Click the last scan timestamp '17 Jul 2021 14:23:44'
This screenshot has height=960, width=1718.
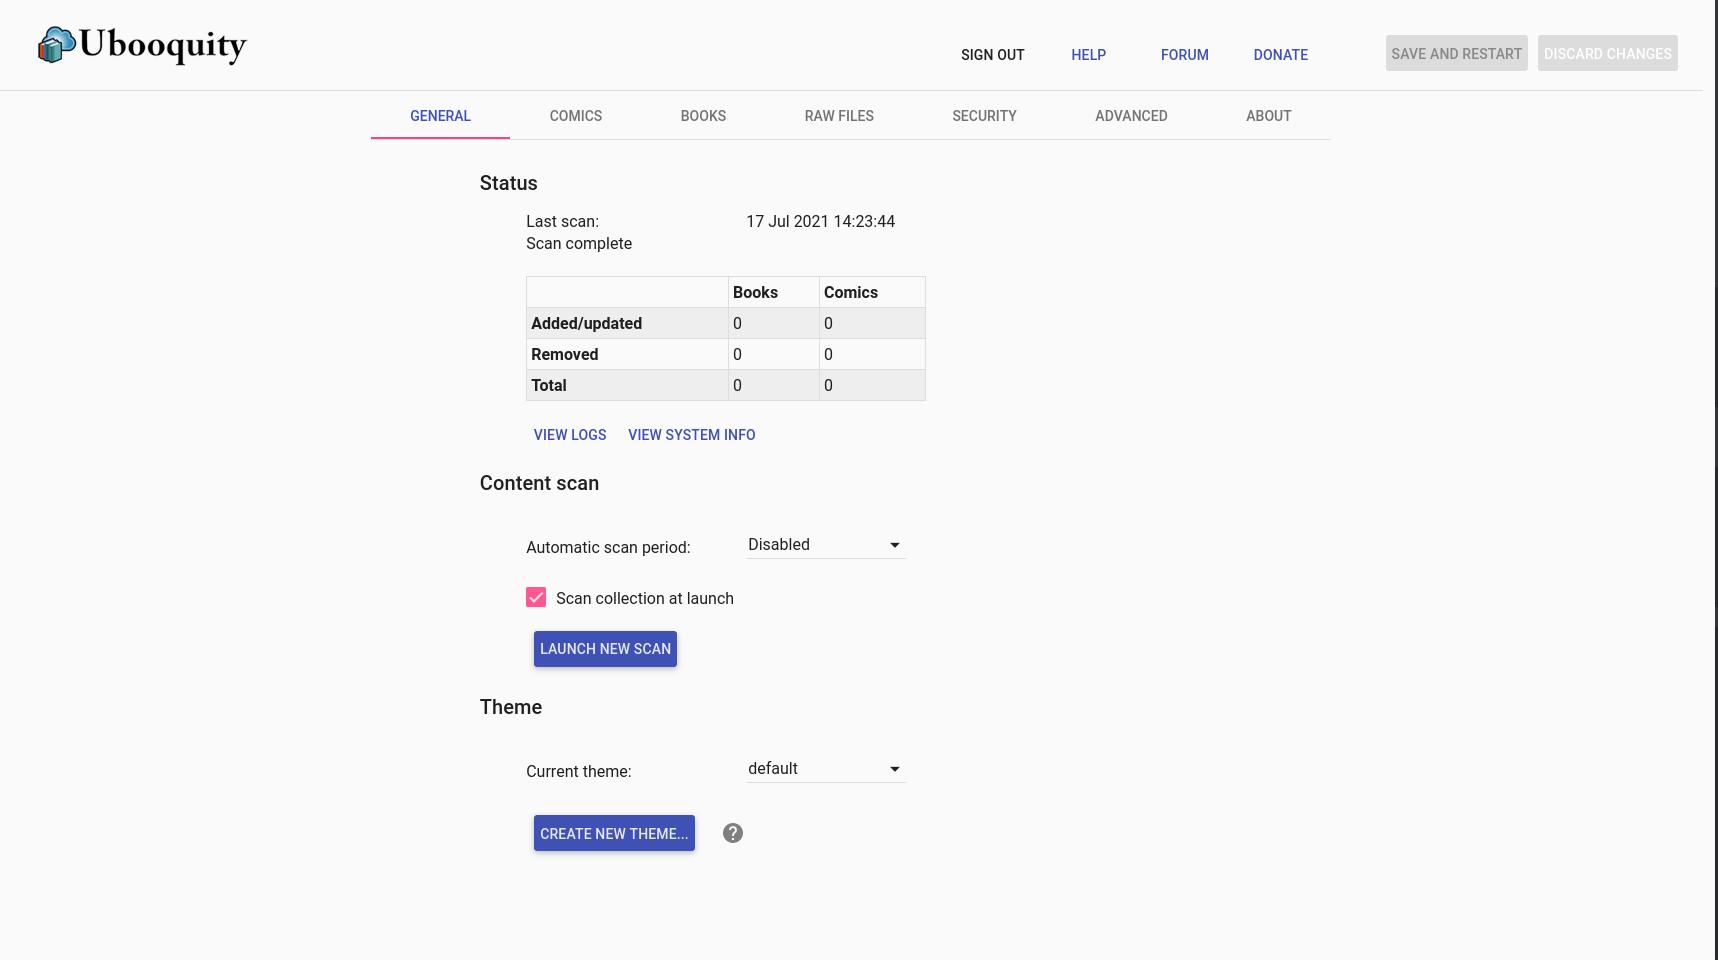coord(820,221)
